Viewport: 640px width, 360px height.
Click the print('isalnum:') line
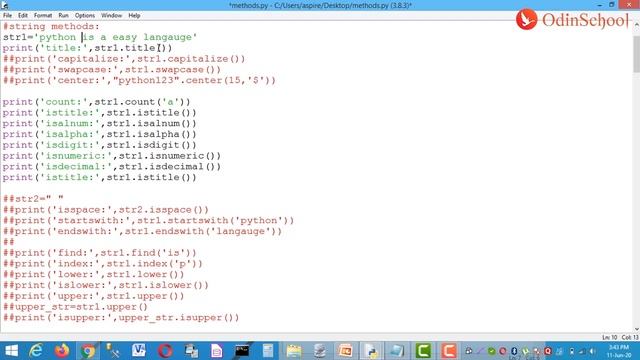(100, 124)
